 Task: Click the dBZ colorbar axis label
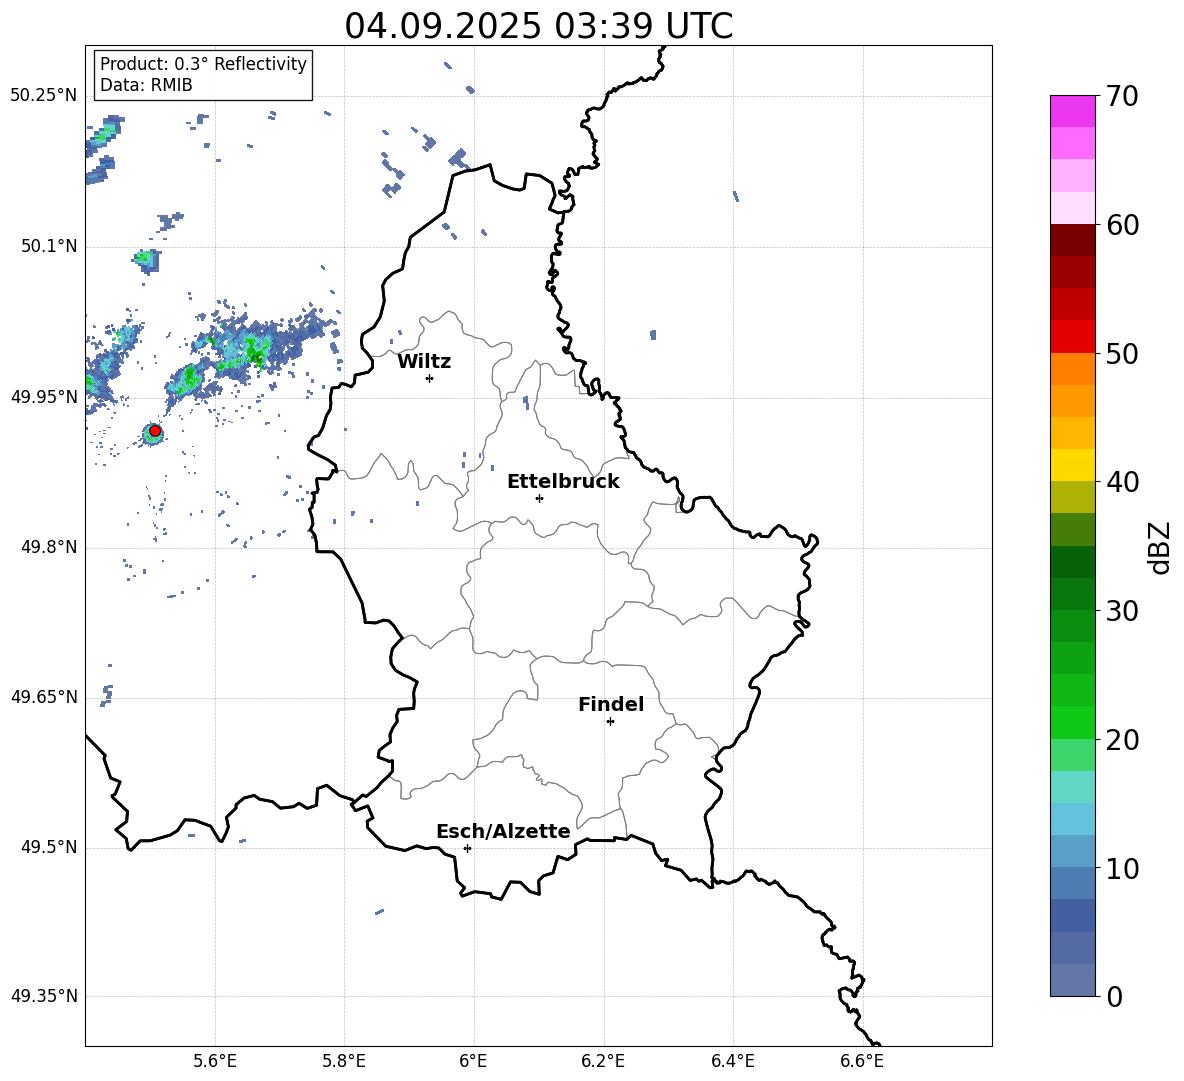click(x=1159, y=547)
